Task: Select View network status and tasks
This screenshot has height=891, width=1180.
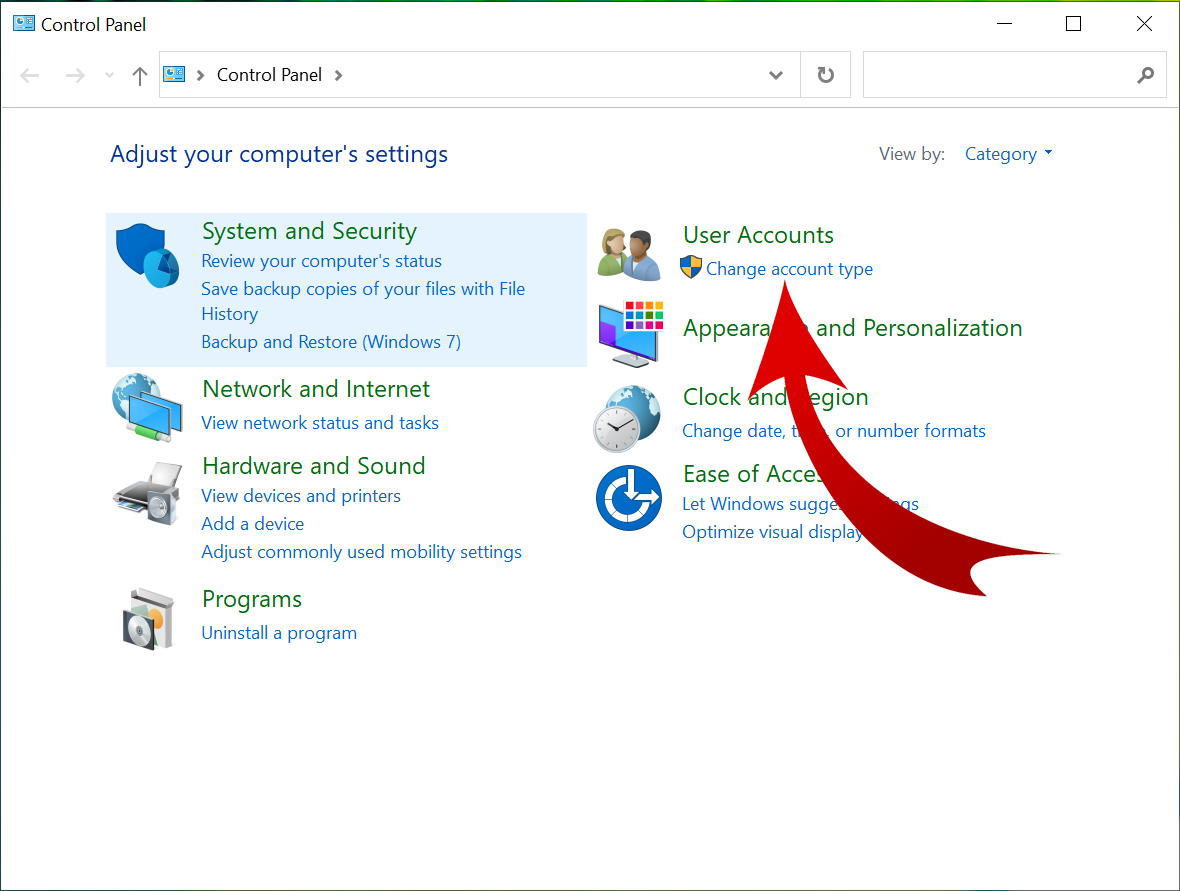Action: [x=320, y=423]
